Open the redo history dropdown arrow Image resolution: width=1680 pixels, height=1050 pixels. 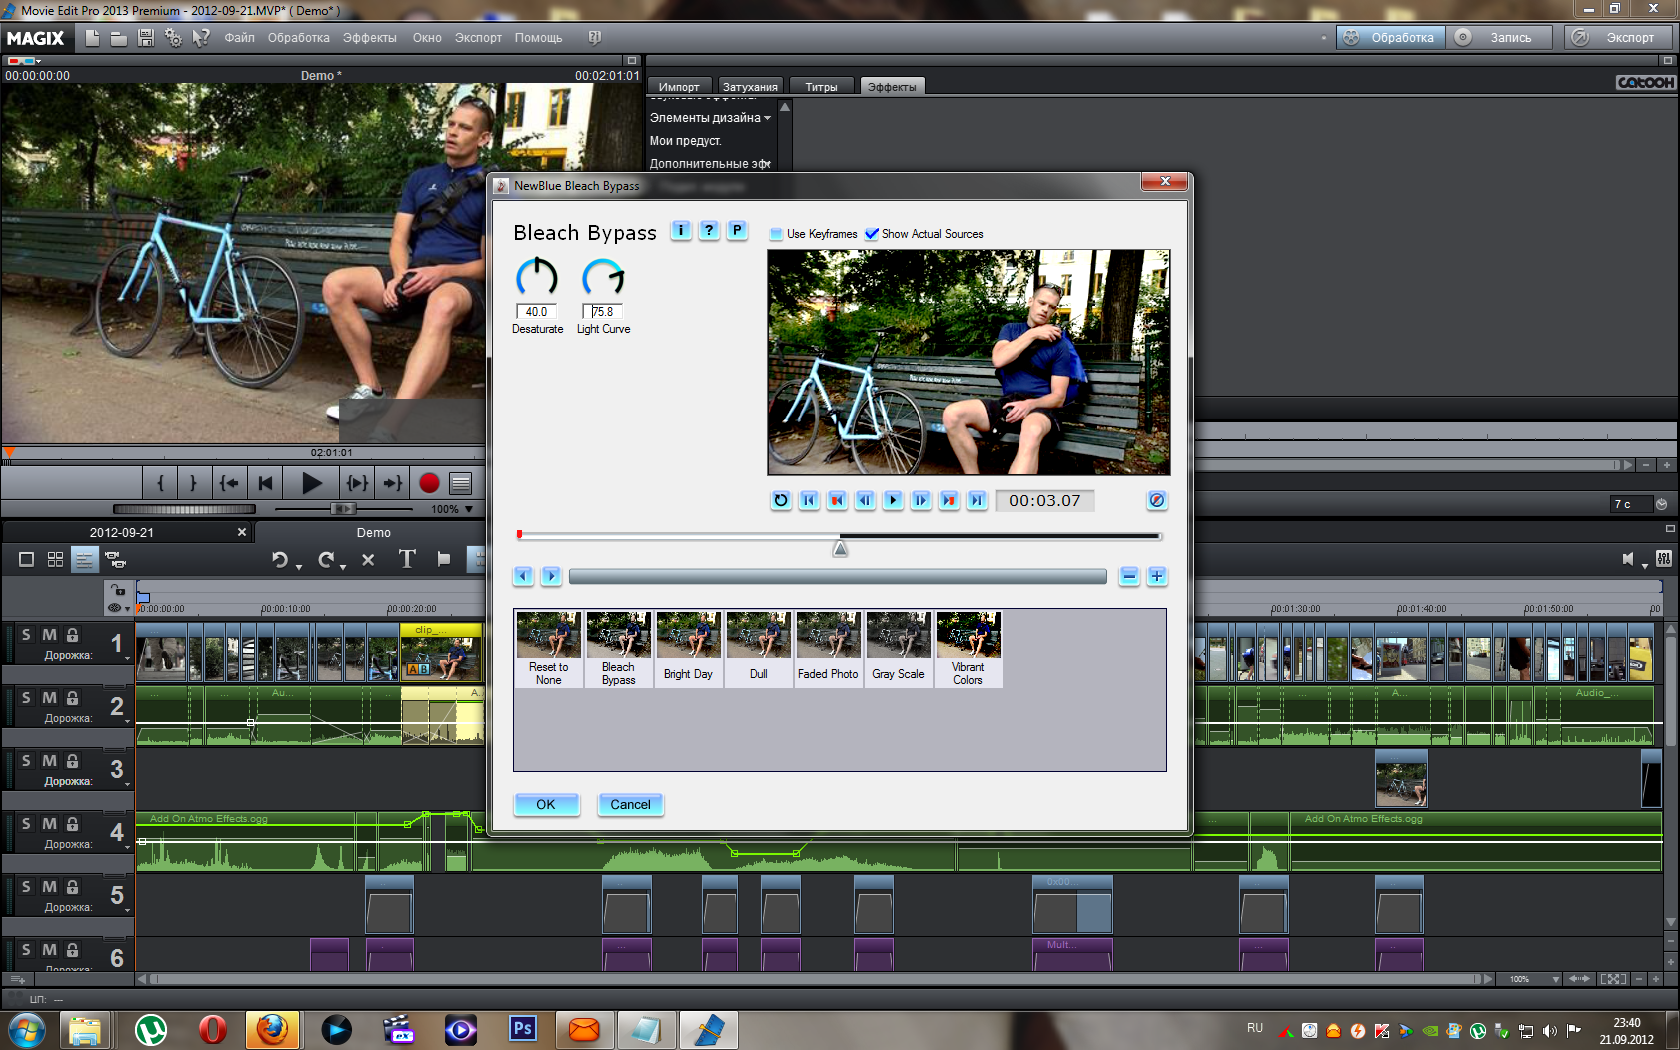343,567
